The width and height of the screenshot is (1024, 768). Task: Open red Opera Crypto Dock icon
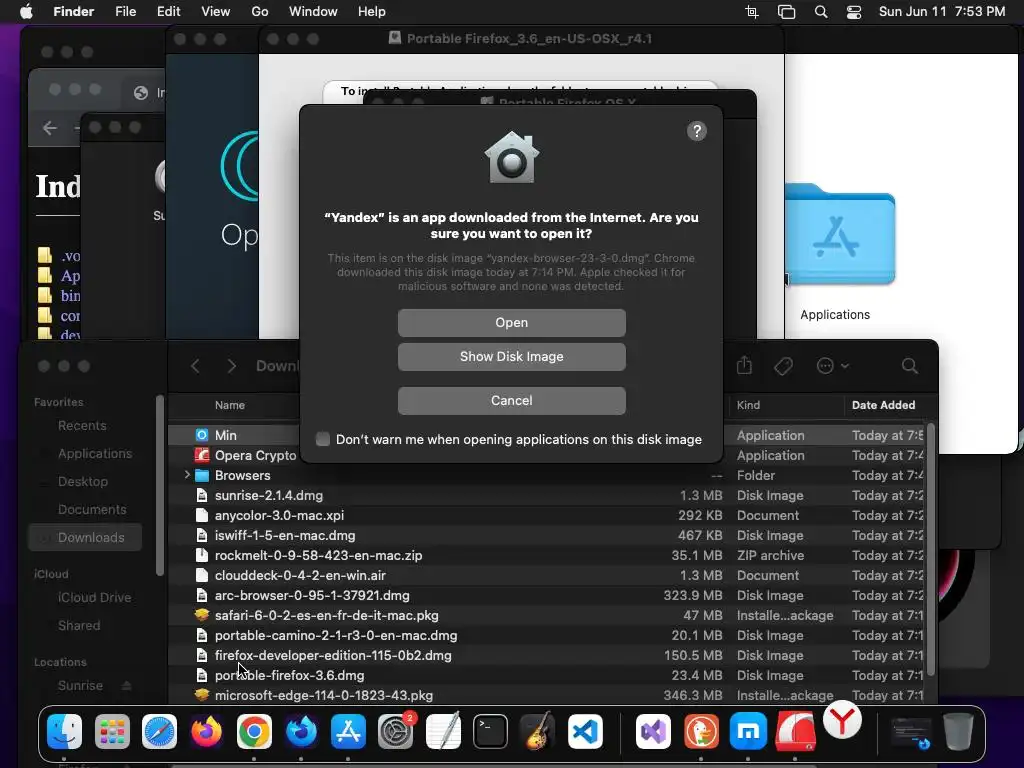pos(795,731)
